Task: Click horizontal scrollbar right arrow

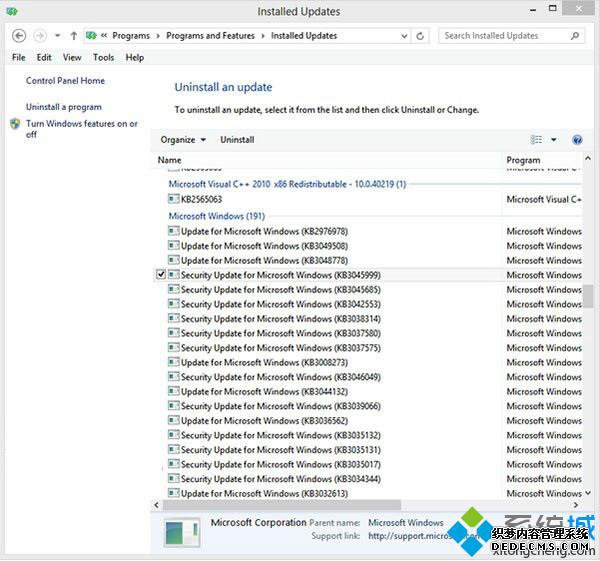Action: 576,505
